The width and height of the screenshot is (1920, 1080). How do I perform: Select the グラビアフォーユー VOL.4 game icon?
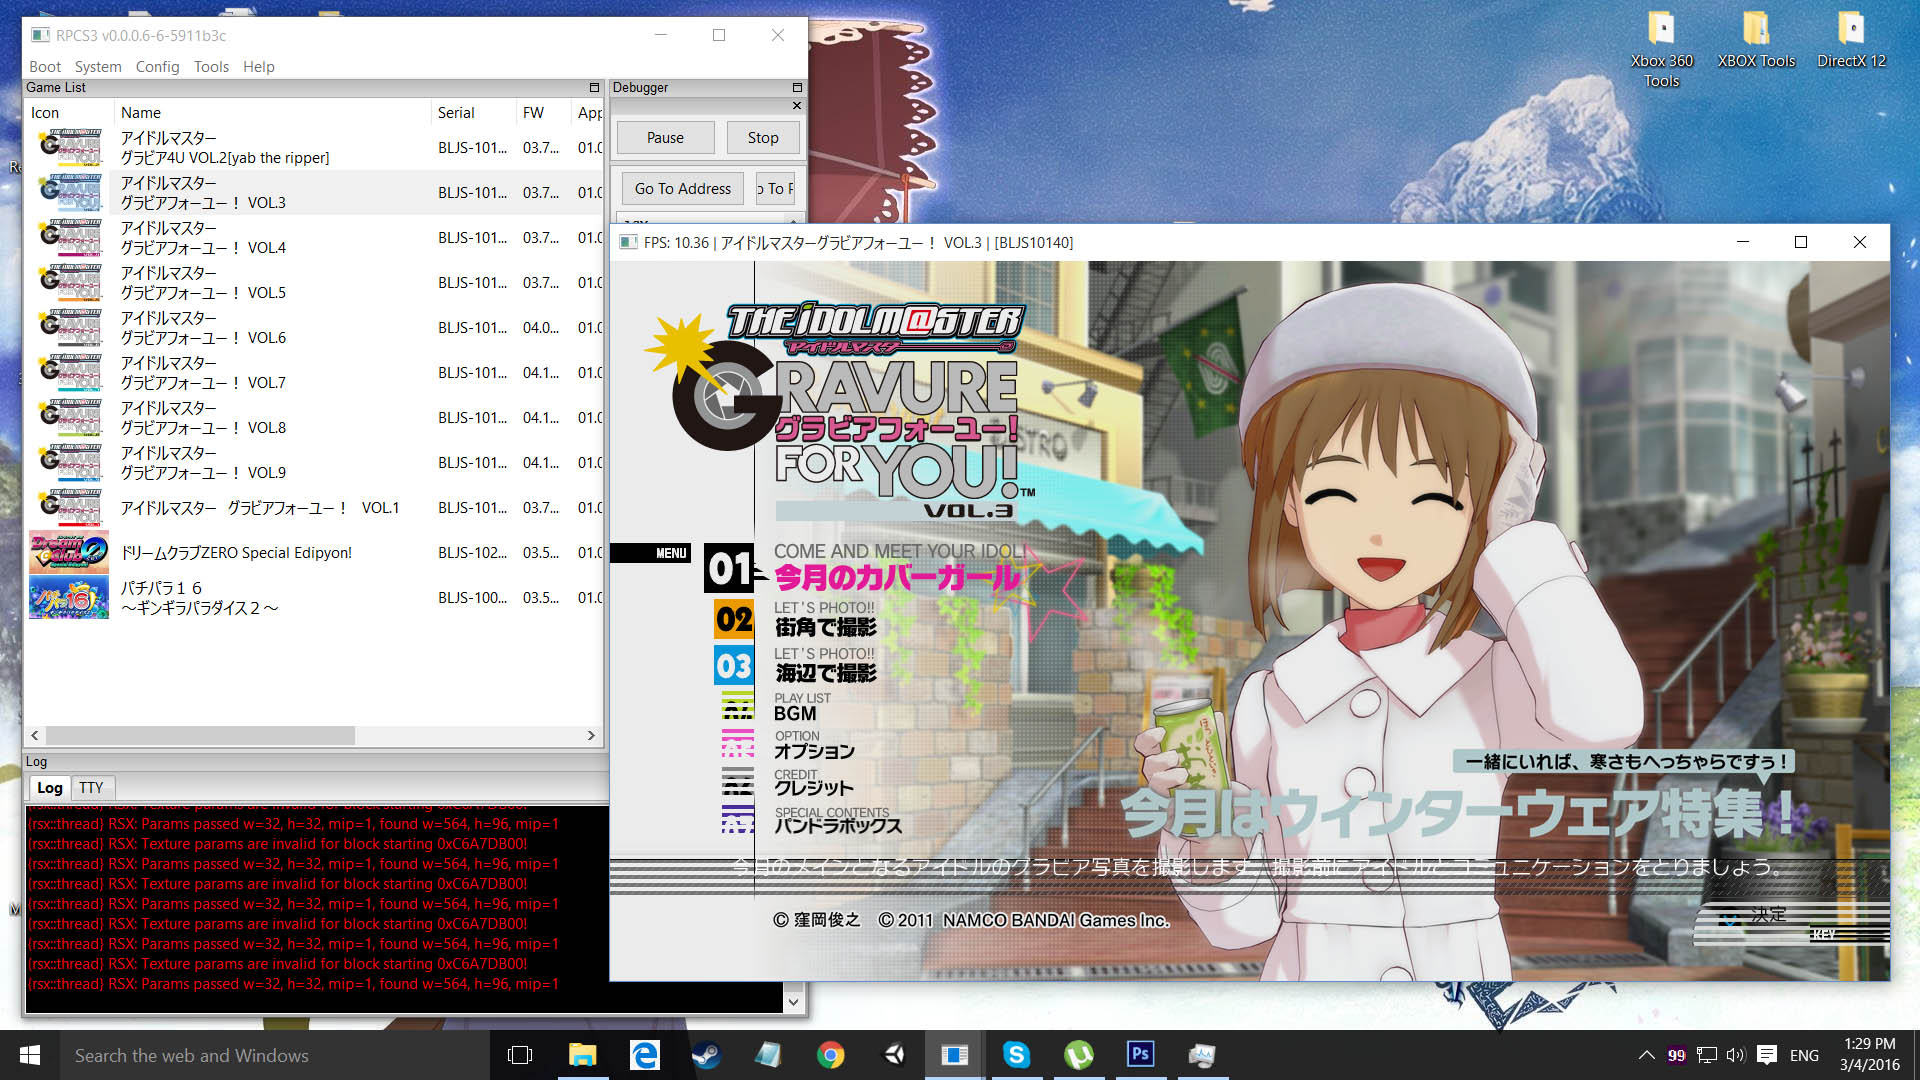(69, 237)
